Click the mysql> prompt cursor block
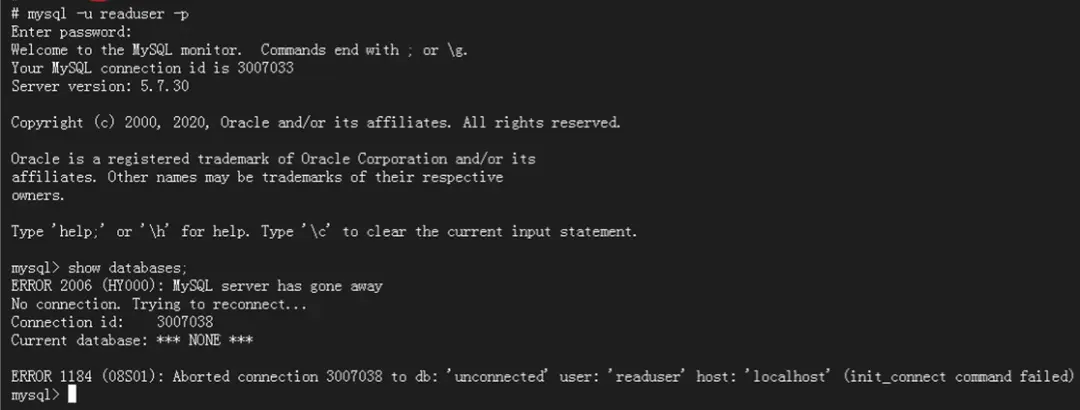 click(71, 395)
